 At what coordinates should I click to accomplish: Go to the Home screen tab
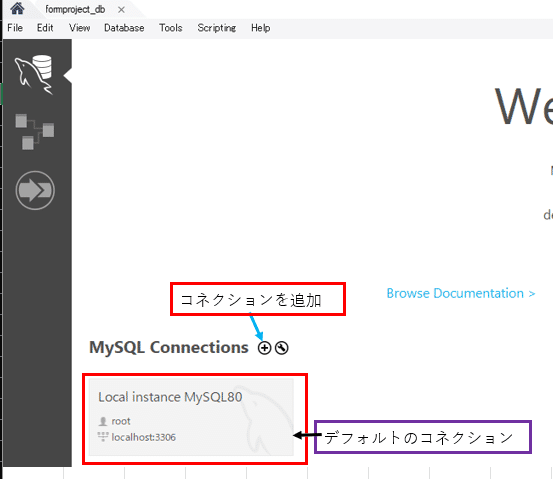coord(17,8)
